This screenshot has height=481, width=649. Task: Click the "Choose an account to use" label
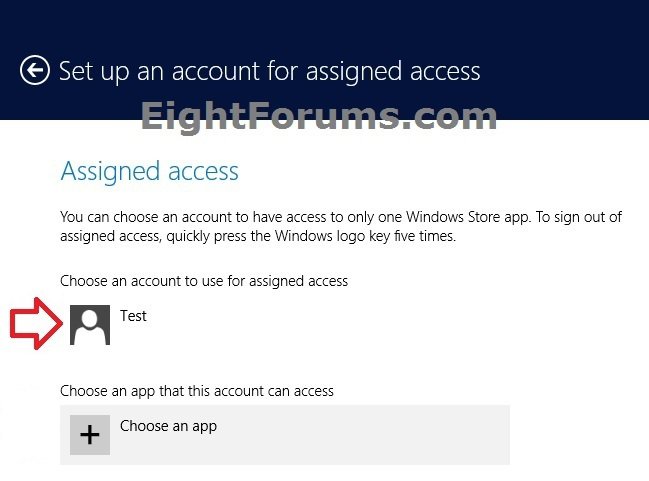(x=203, y=281)
